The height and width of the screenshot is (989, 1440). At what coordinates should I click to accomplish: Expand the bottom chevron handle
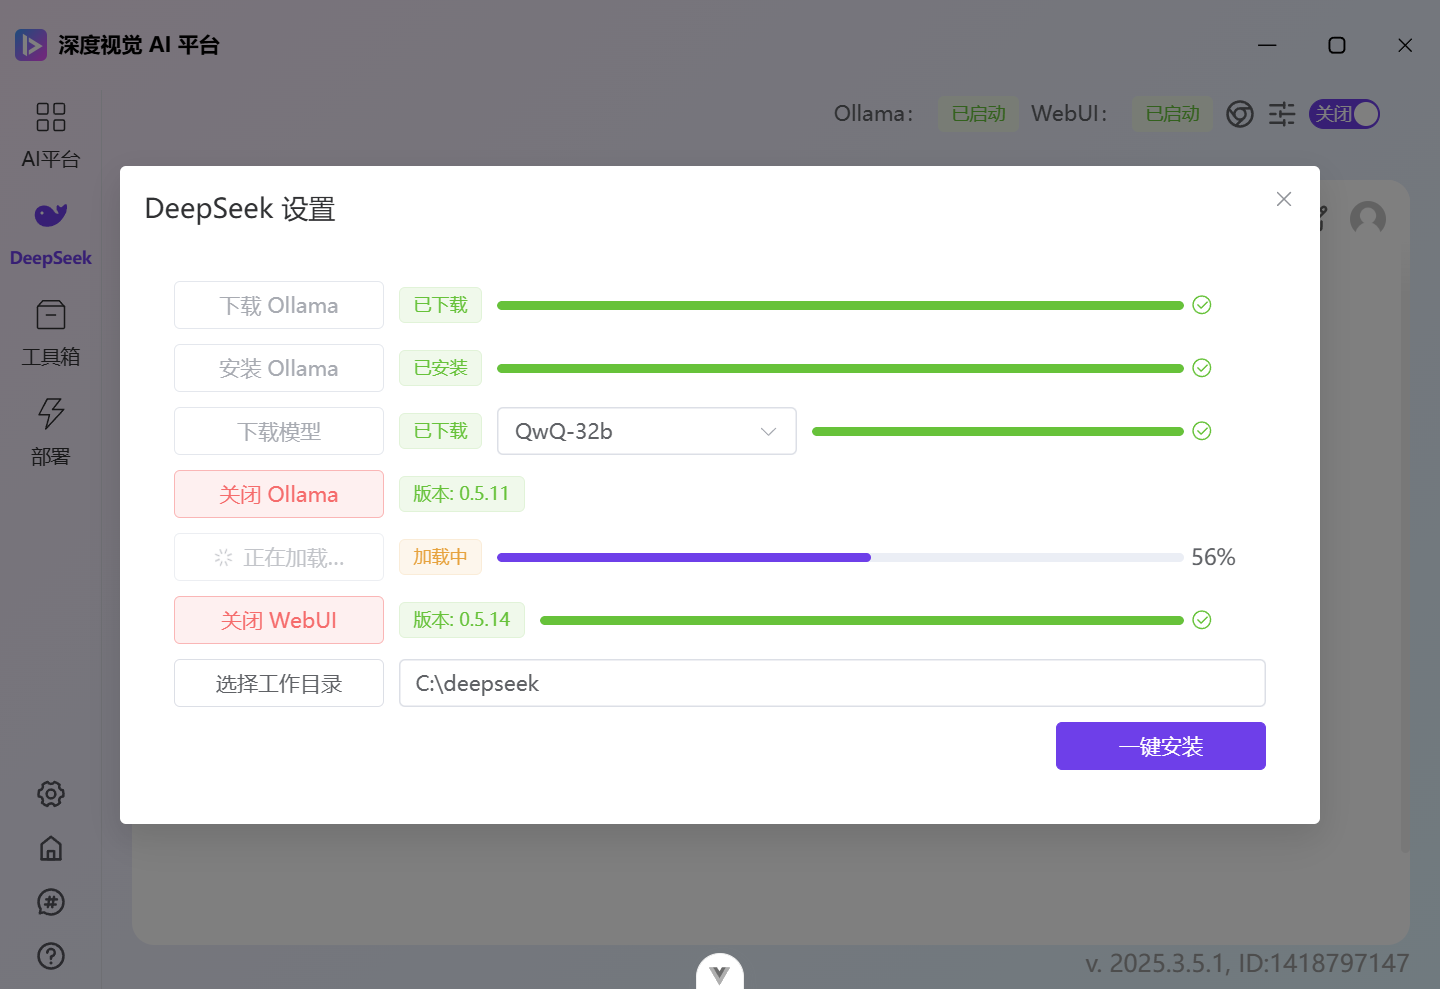(720, 973)
